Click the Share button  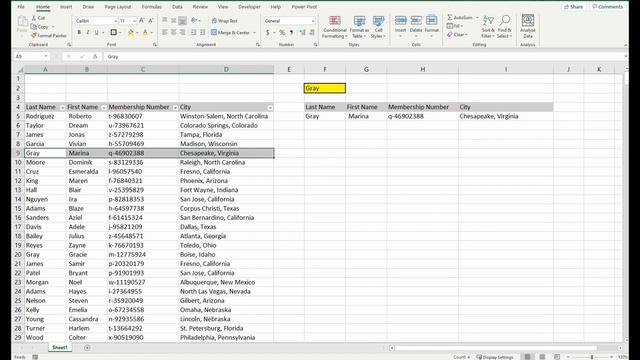[x=573, y=7]
